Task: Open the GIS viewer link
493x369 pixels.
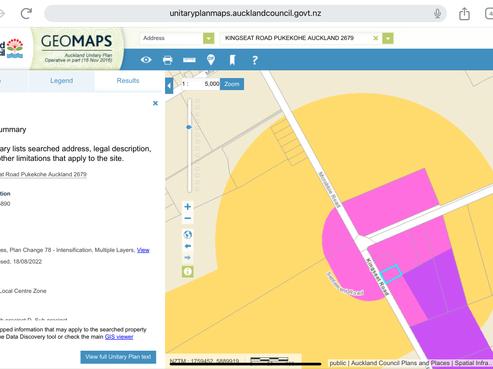Action: tap(119, 337)
